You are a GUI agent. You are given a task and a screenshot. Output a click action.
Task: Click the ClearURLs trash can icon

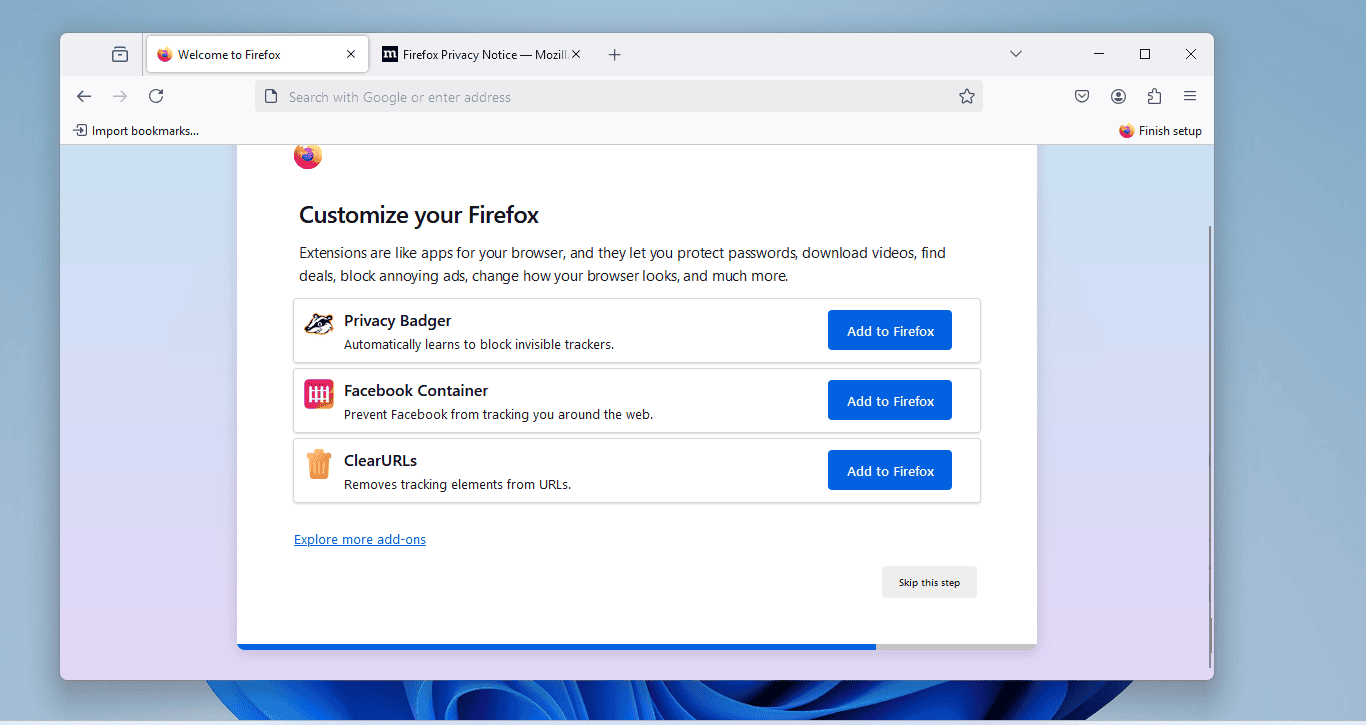click(319, 464)
